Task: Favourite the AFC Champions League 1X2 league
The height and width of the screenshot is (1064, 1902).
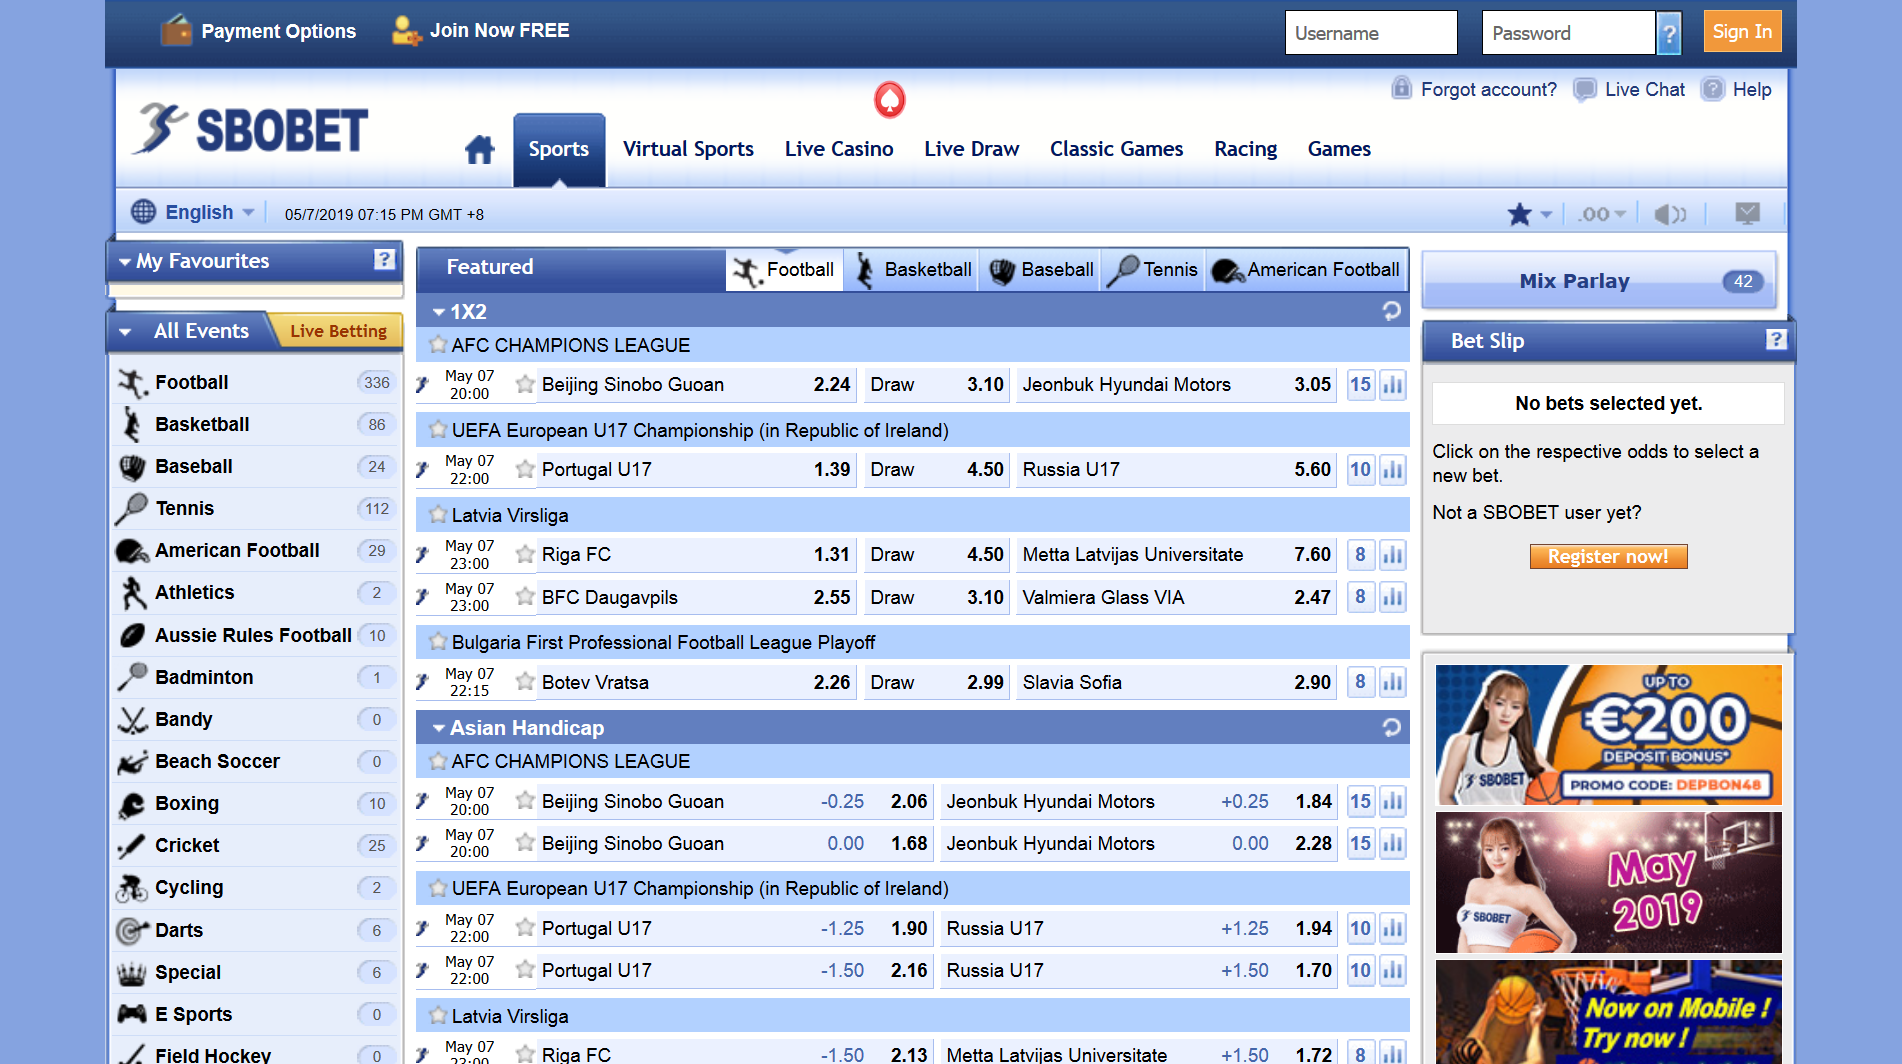Action: pyautogui.click(x=438, y=345)
